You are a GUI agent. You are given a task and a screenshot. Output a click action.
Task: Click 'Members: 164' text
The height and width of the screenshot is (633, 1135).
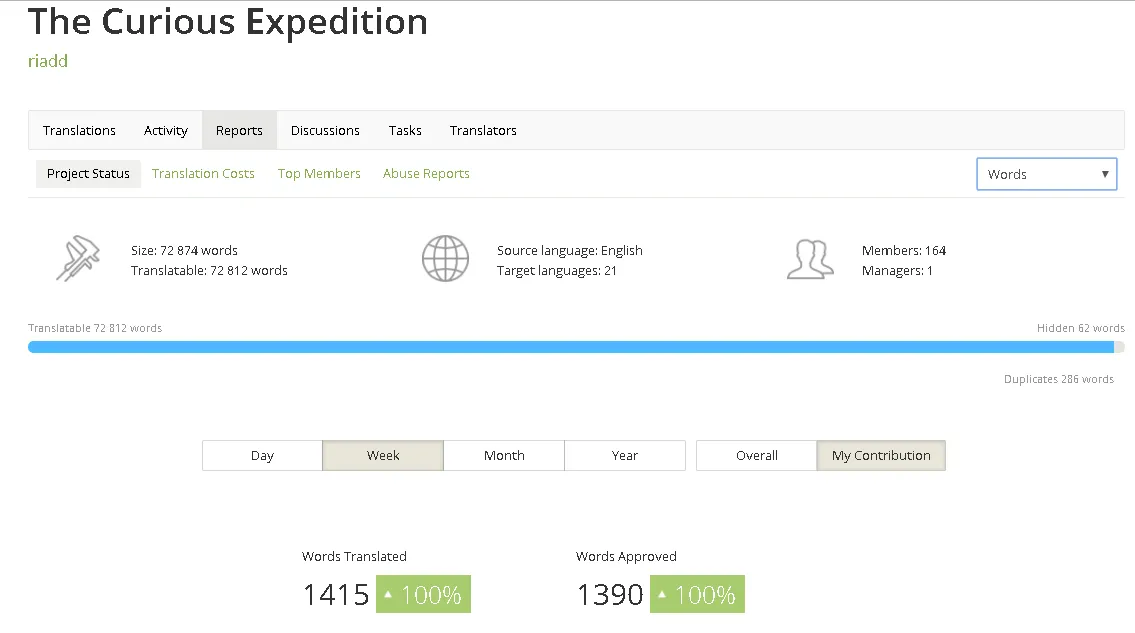tap(903, 251)
